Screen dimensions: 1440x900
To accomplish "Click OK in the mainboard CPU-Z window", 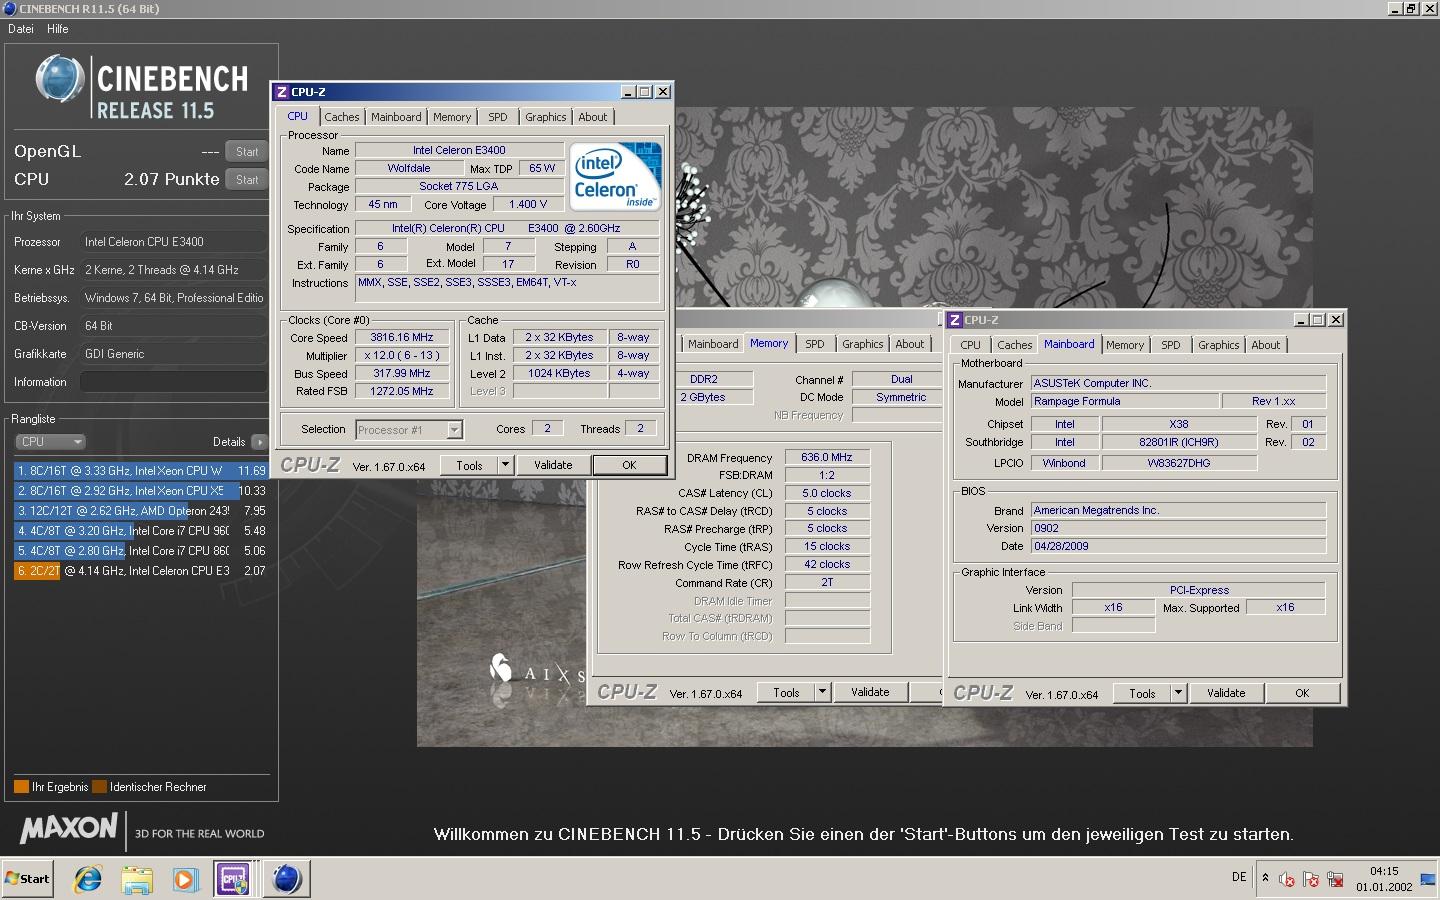I will (x=1302, y=693).
